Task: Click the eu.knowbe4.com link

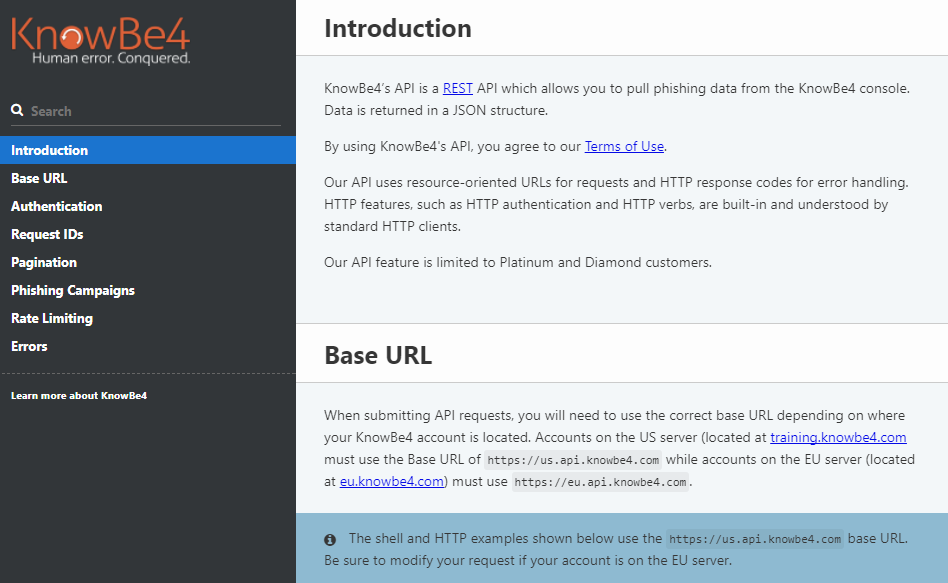Action: [x=392, y=481]
